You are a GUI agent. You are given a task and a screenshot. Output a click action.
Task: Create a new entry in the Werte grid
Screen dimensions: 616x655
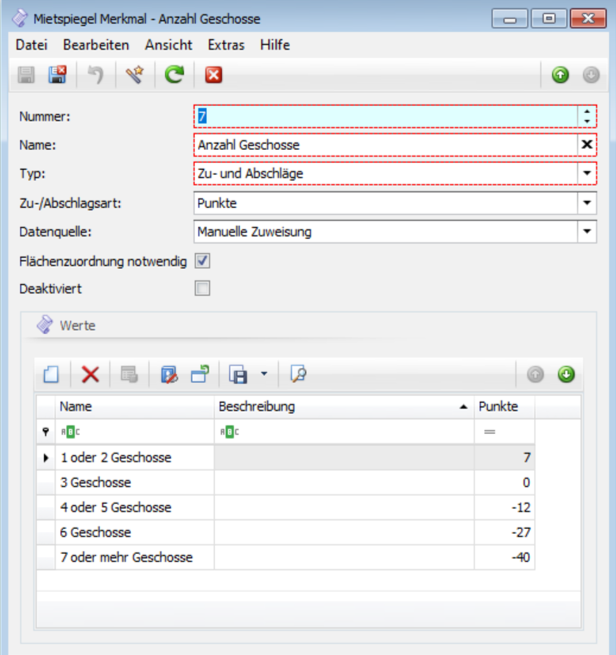click(52, 374)
